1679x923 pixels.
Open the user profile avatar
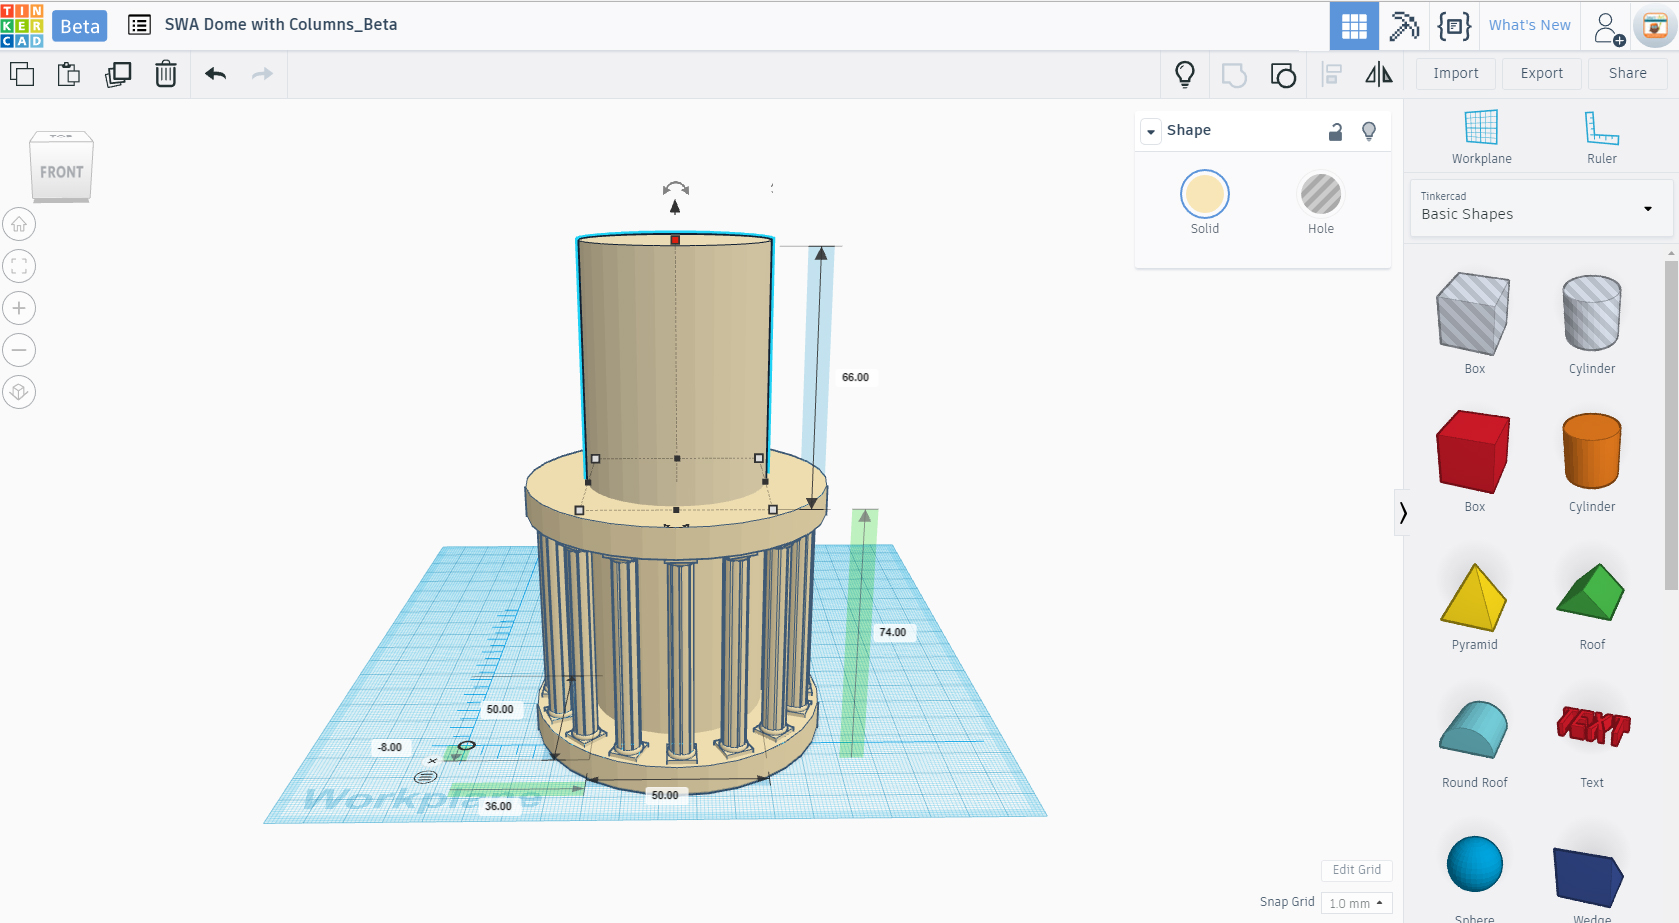1655,27
